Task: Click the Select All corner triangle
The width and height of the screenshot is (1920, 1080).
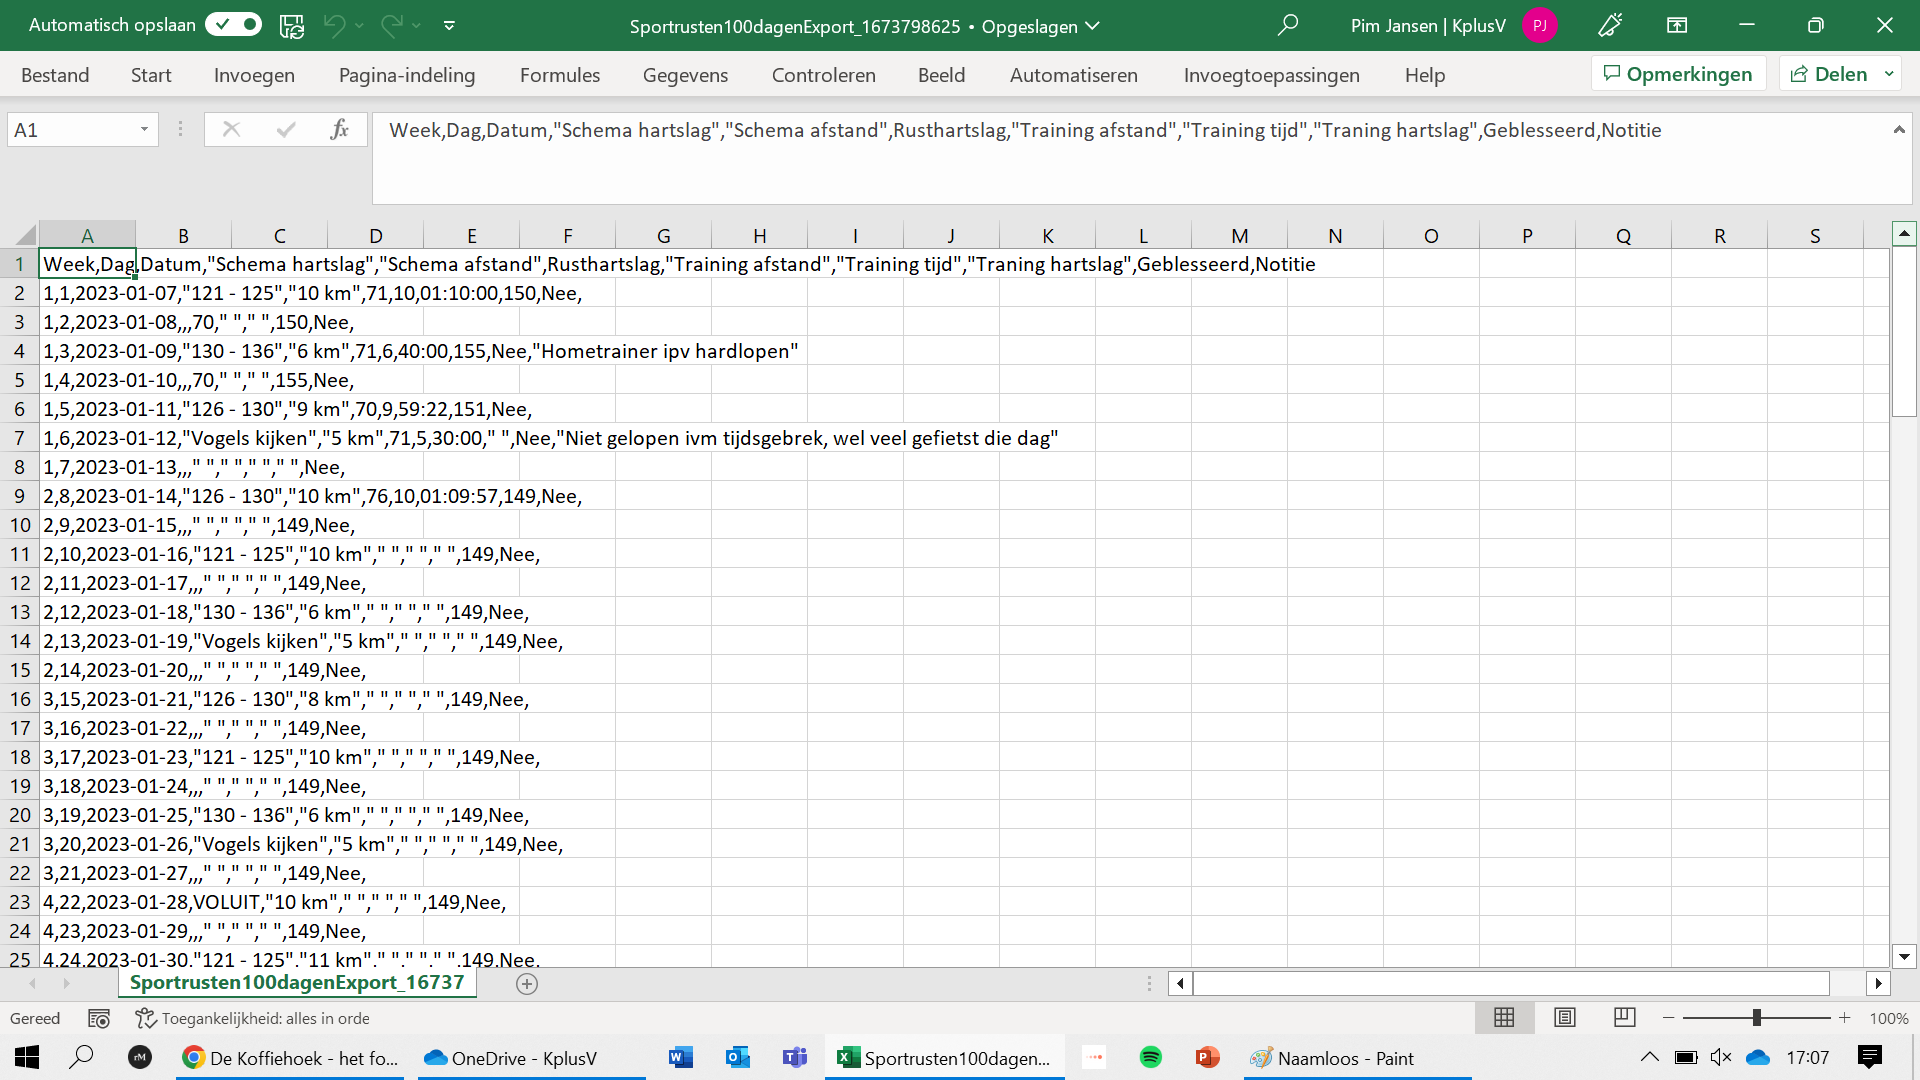Action: tap(25, 236)
